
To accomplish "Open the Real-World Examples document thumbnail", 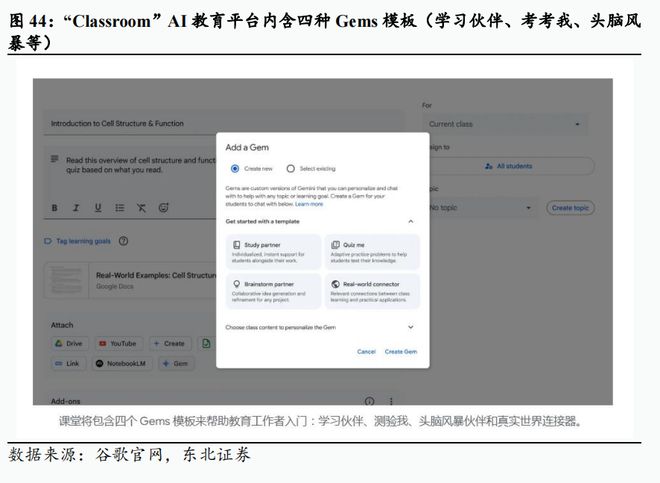I will pyautogui.click(x=66, y=280).
